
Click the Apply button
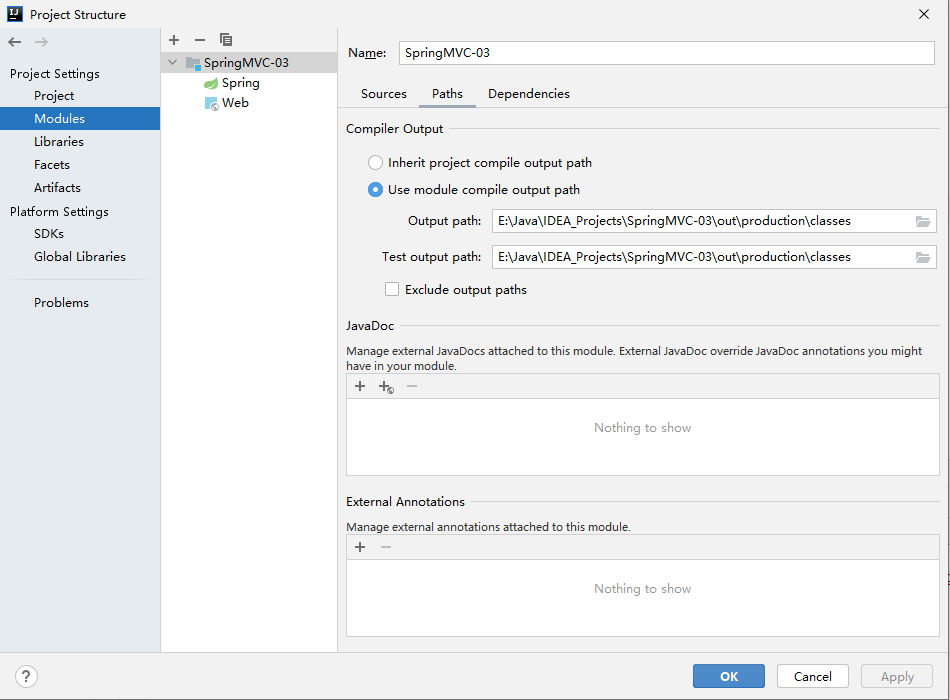tap(897, 676)
